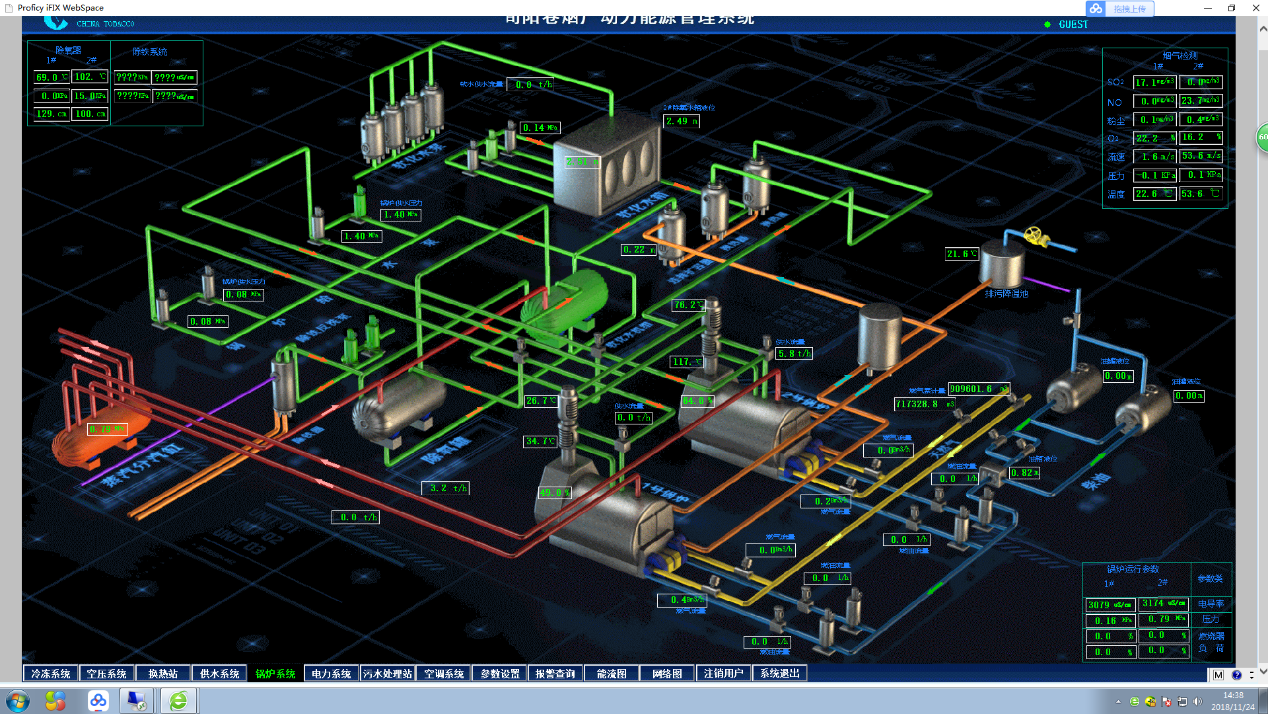Open Internet Explorer from the taskbar
Image resolution: width=1268 pixels, height=714 pixels.
click(178, 700)
